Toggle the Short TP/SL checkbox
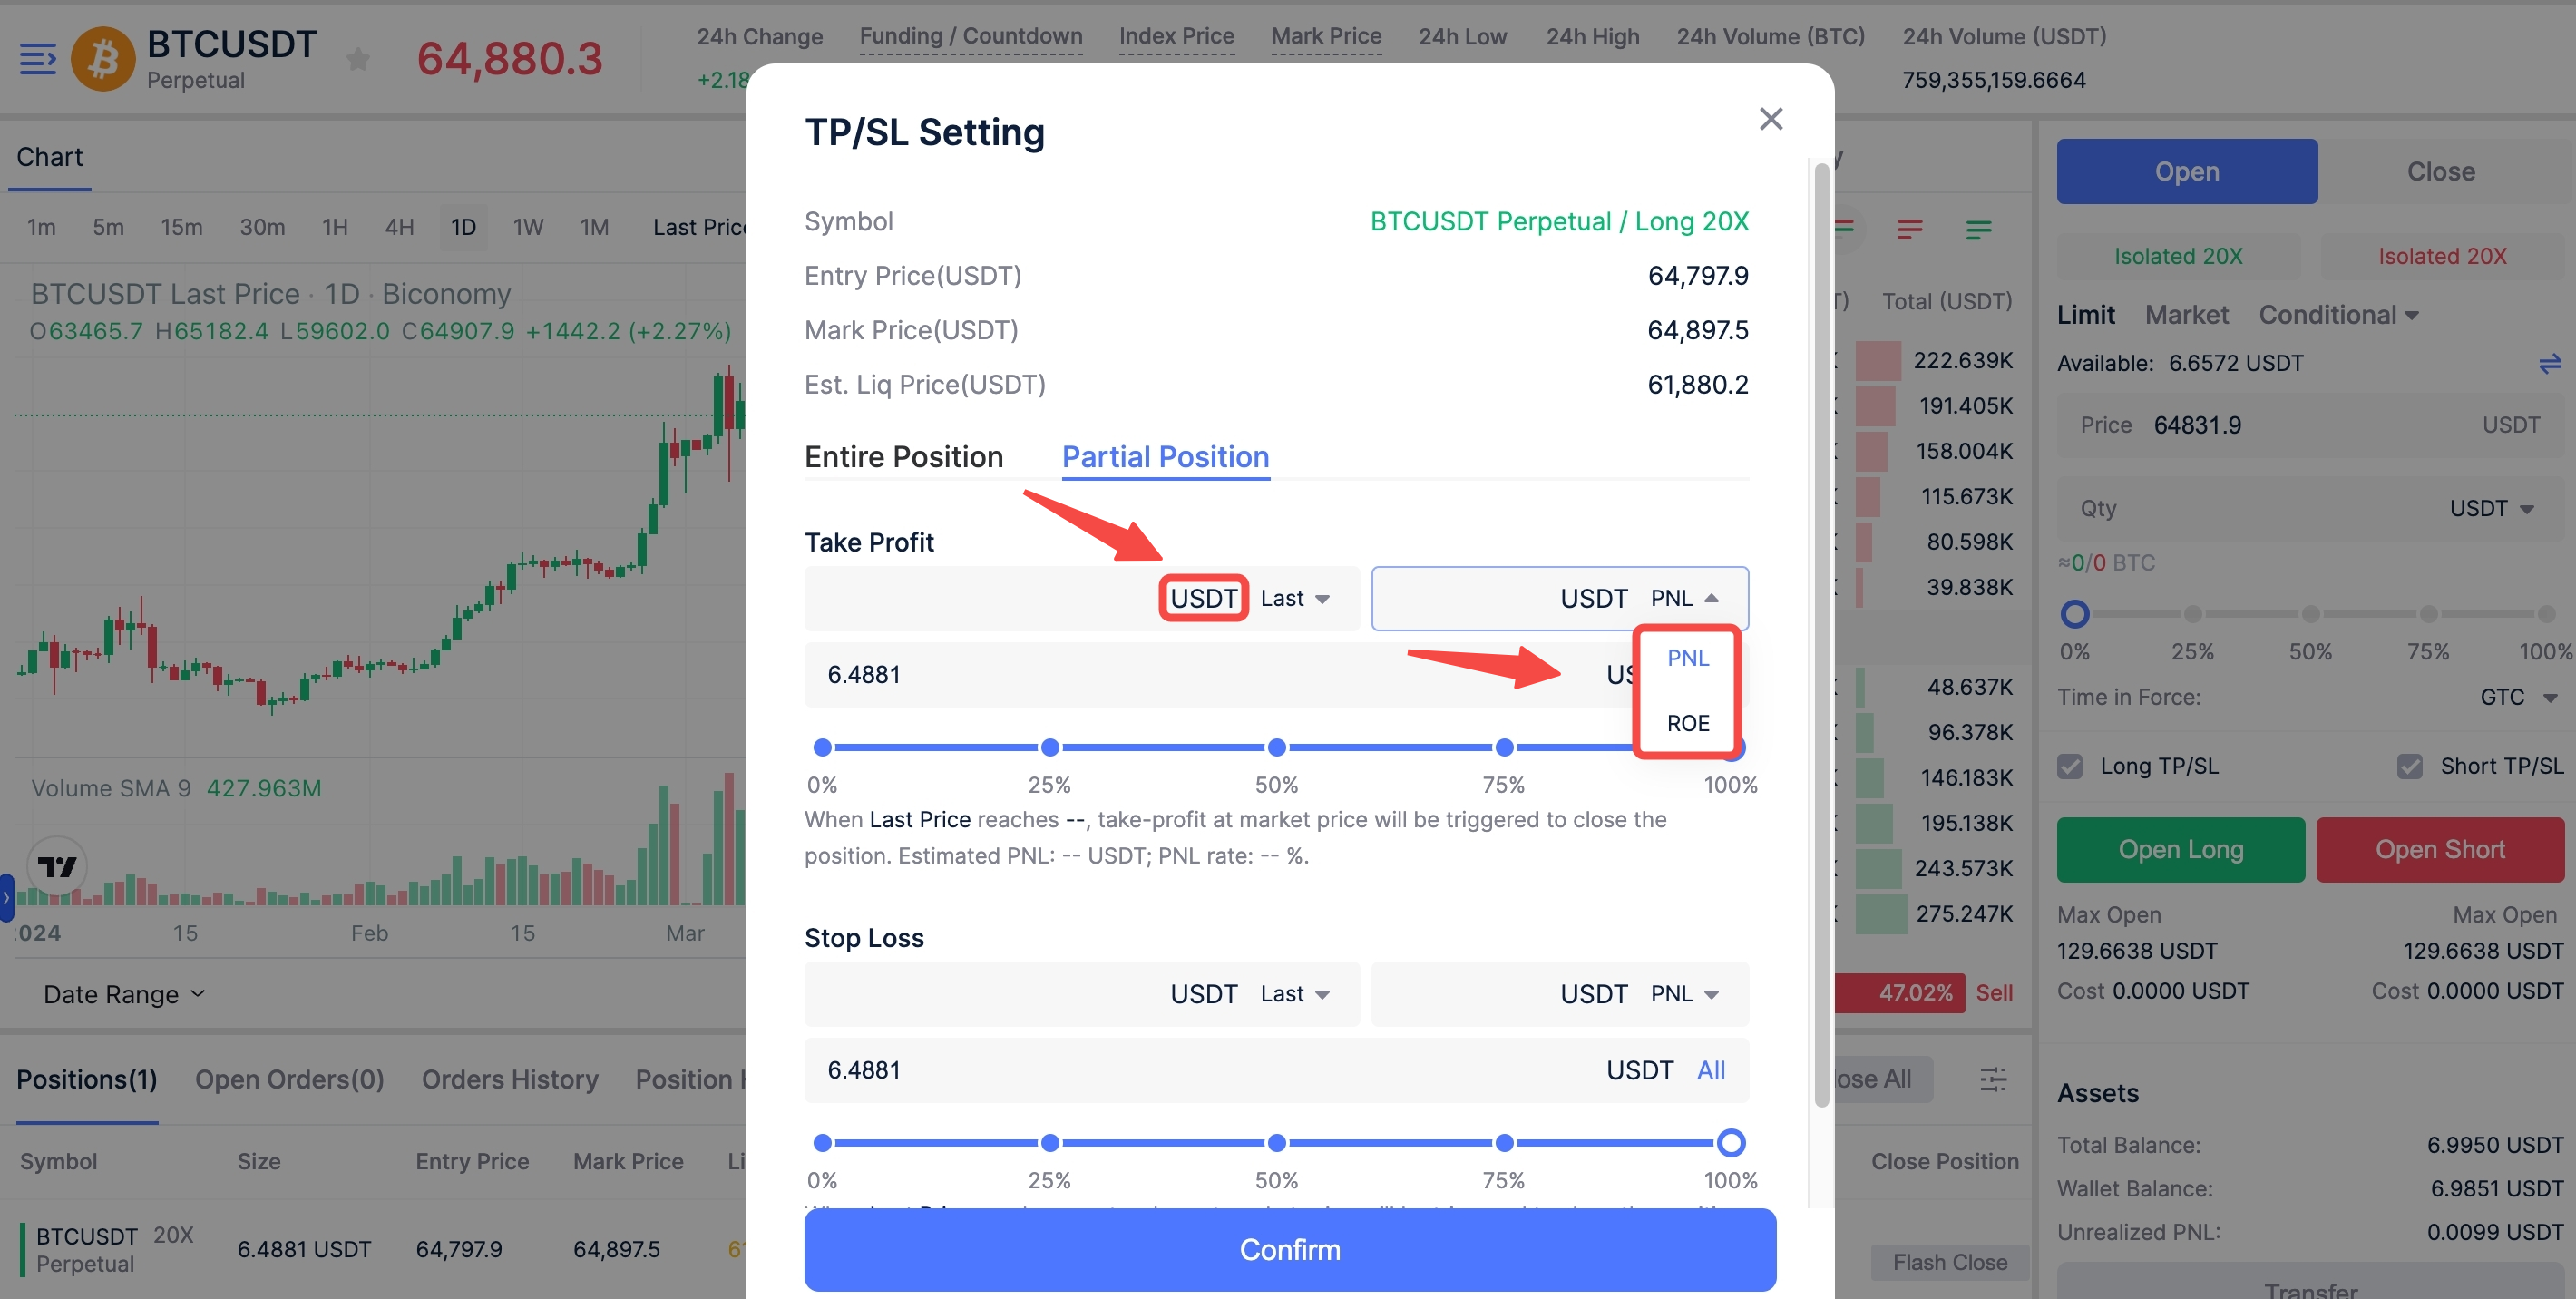 2410,766
